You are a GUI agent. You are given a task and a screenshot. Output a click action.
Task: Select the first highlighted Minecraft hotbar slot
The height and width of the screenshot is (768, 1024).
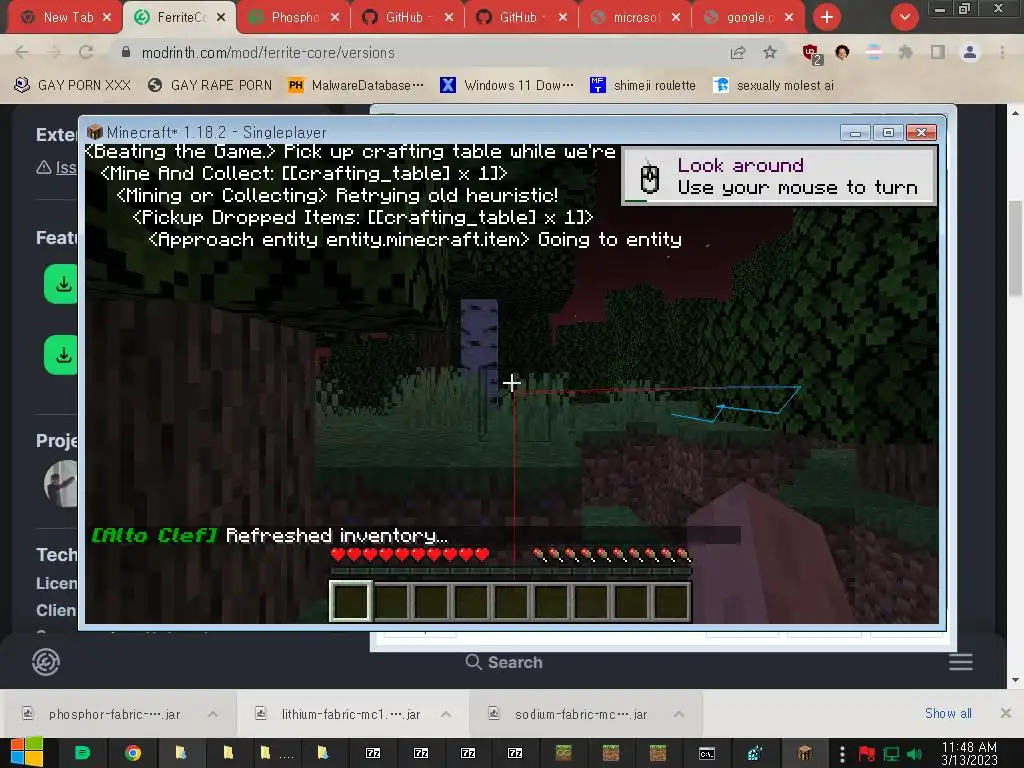click(x=351, y=601)
